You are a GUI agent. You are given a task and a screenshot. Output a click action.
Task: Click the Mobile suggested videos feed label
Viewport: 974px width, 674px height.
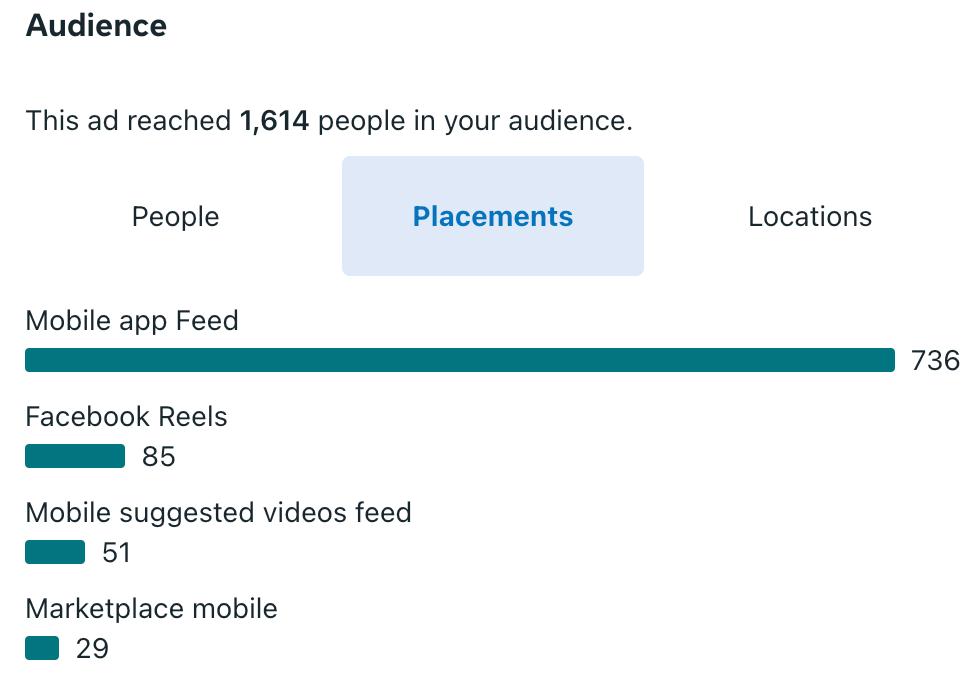coord(218,513)
